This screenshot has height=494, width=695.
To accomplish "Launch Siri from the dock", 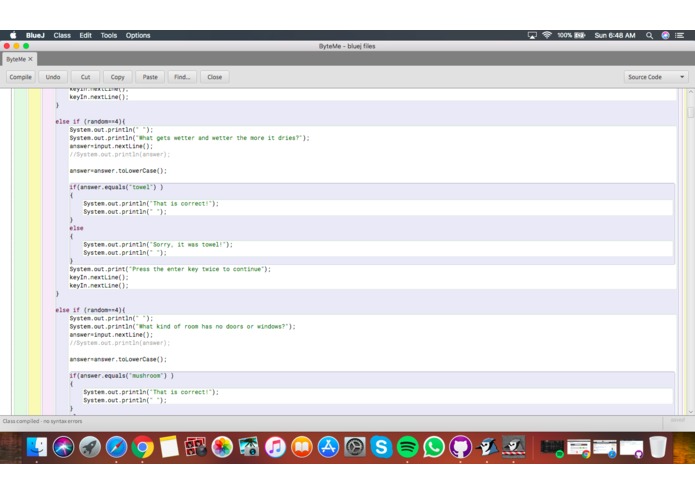I will click(x=63, y=447).
